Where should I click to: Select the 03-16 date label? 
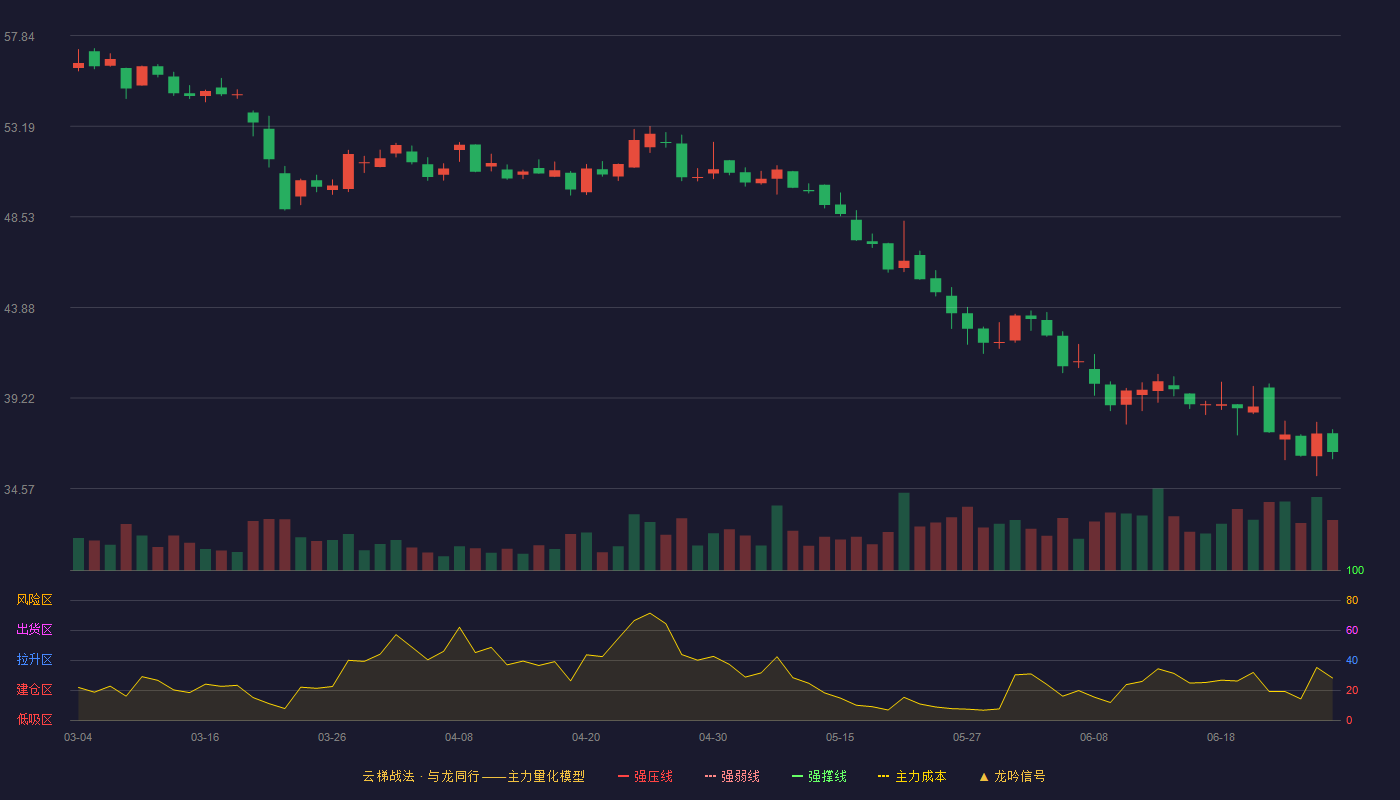(205, 737)
